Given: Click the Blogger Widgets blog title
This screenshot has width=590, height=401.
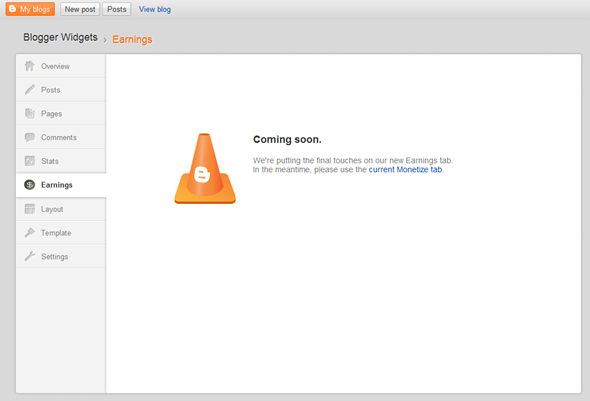Looking at the screenshot, I should point(60,37).
